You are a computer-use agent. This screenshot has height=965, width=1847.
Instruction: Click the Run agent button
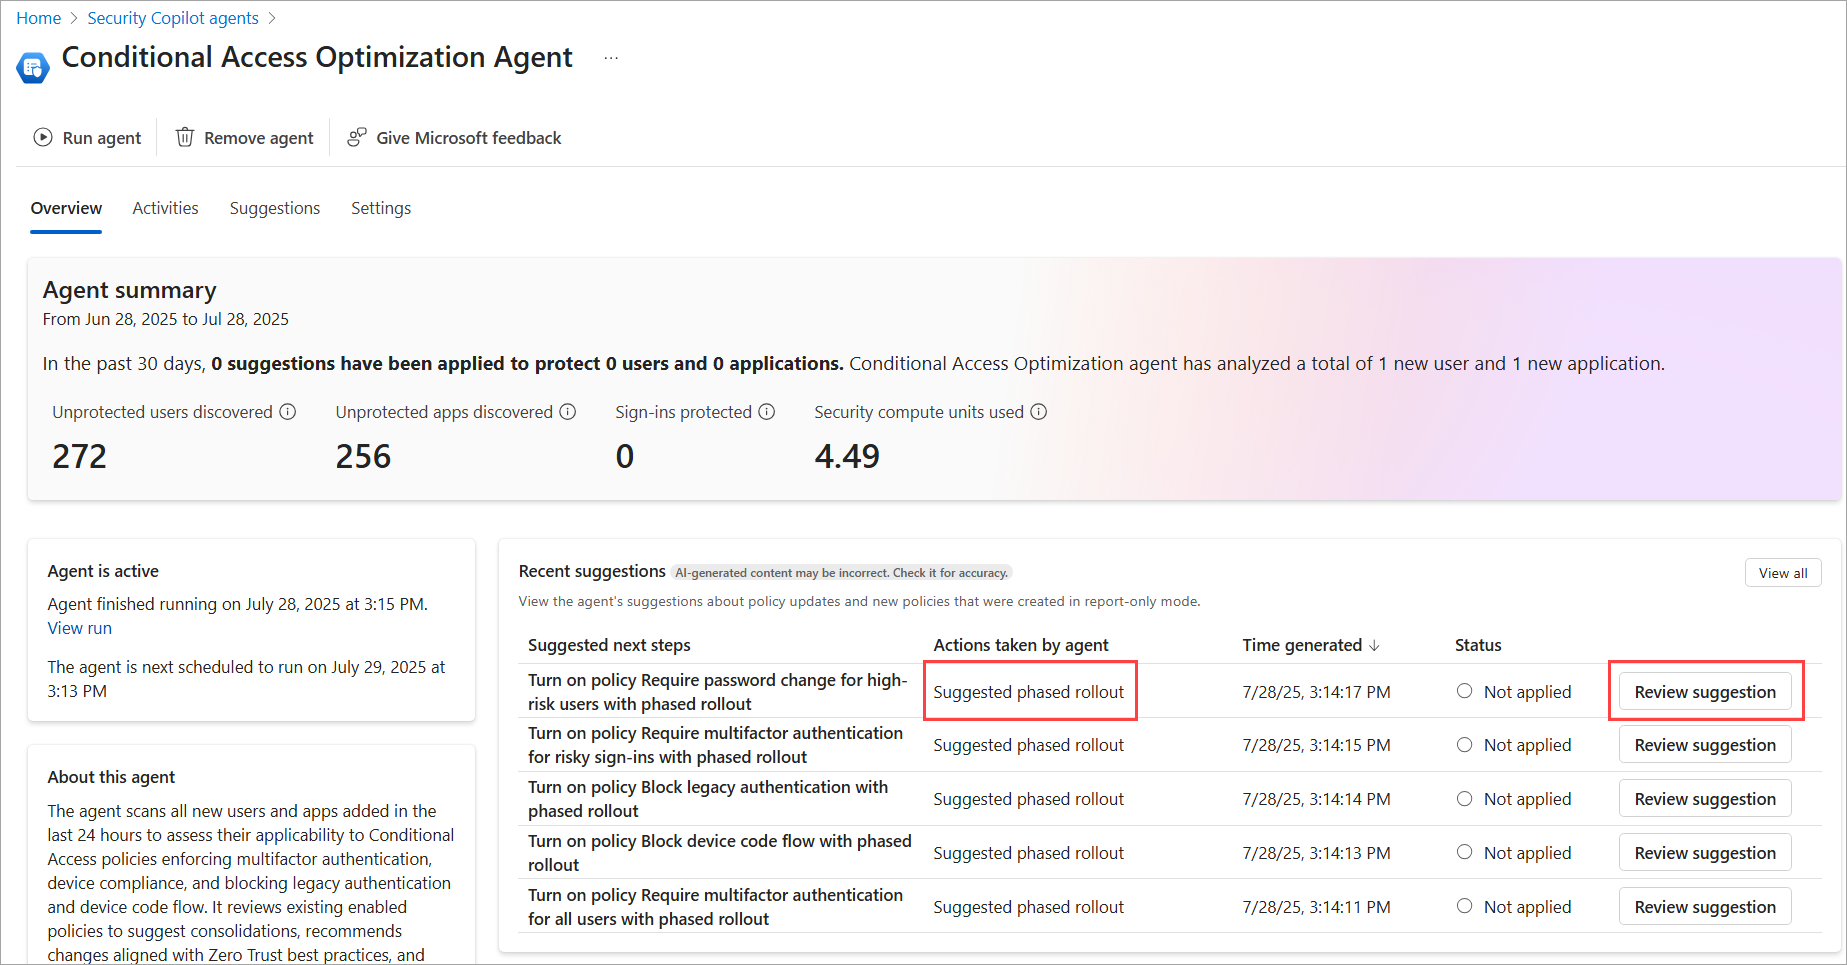[88, 138]
